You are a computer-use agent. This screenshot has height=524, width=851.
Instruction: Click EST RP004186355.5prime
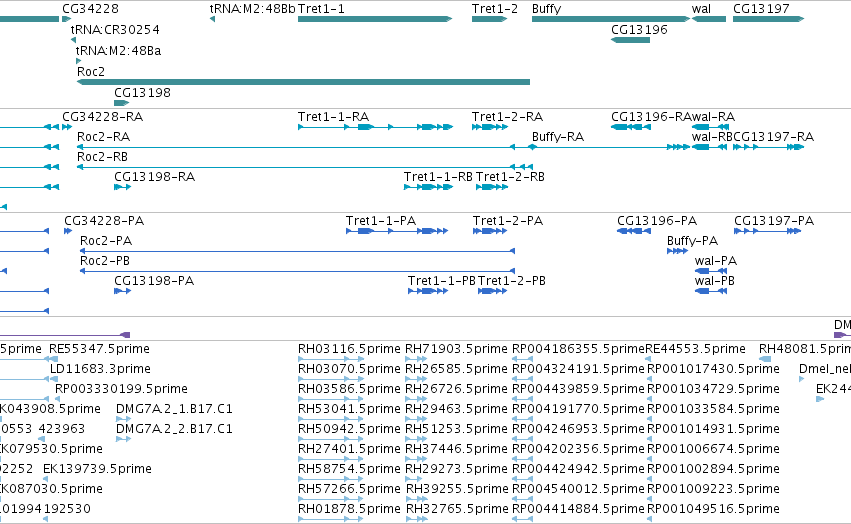click(x=579, y=349)
